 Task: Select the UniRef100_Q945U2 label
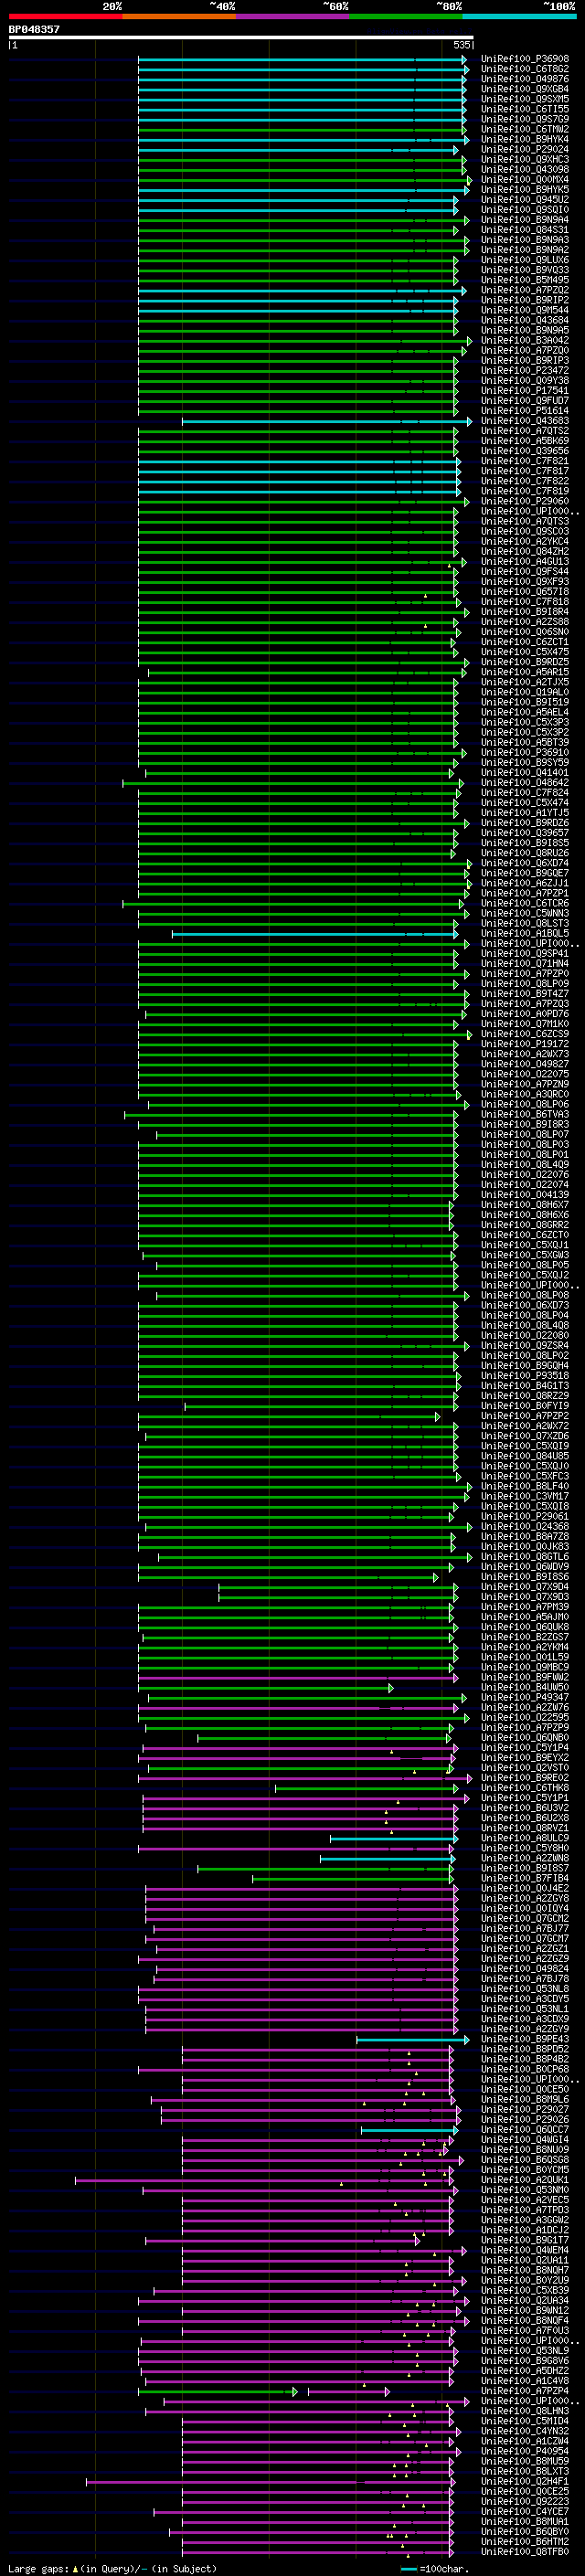[525, 200]
